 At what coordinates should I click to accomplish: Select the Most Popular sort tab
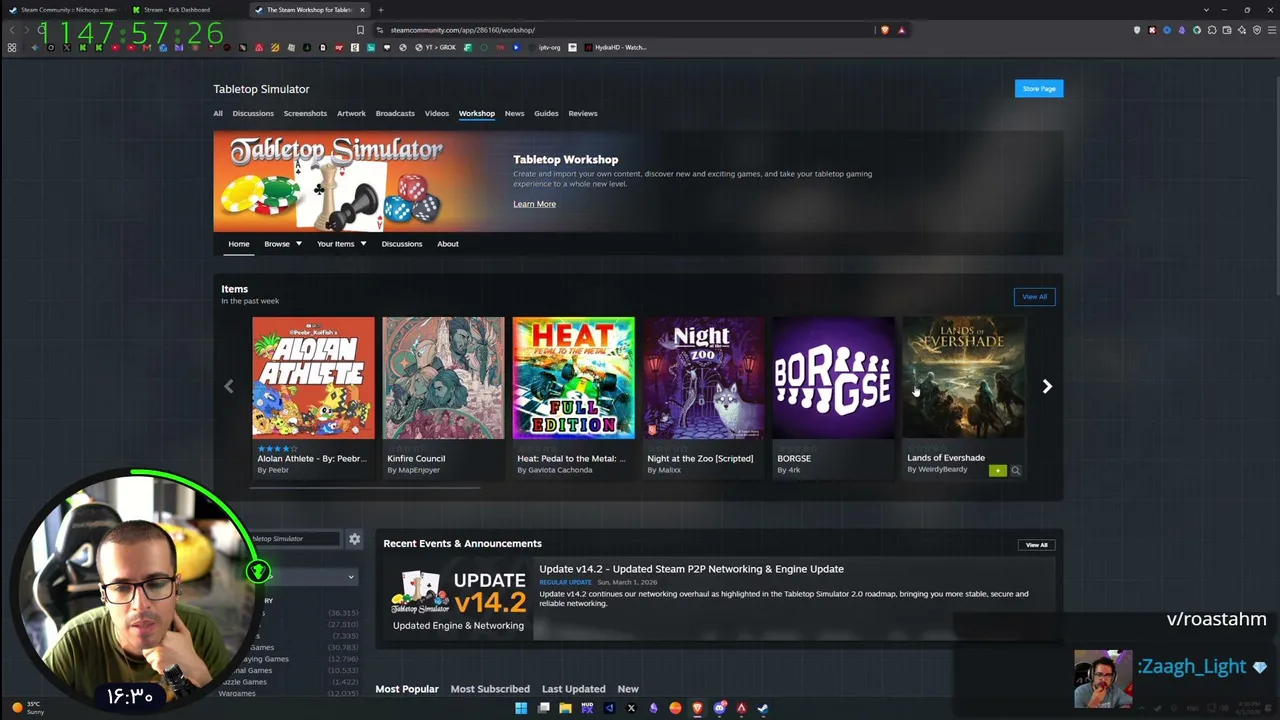coord(407,689)
